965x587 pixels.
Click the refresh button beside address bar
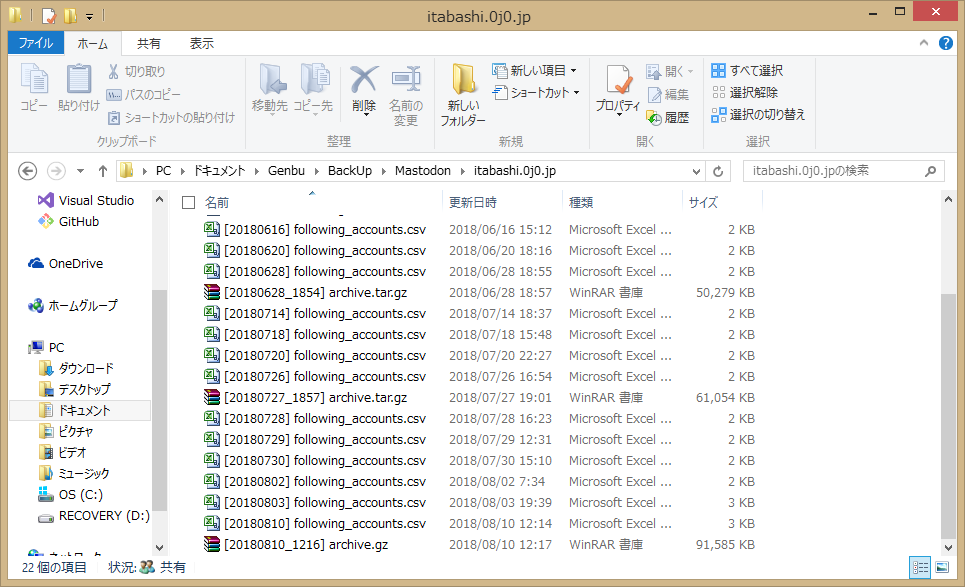point(718,171)
